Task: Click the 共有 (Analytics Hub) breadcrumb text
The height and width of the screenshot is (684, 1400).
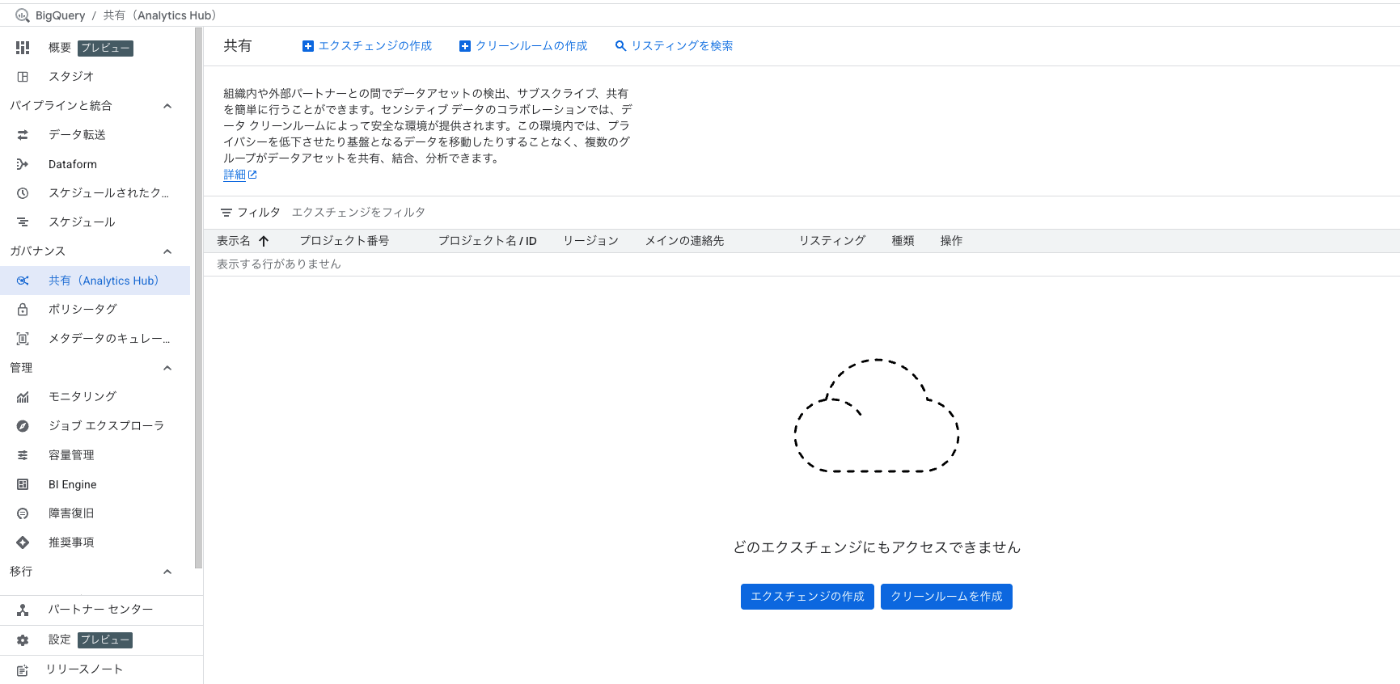Action: tap(160, 16)
